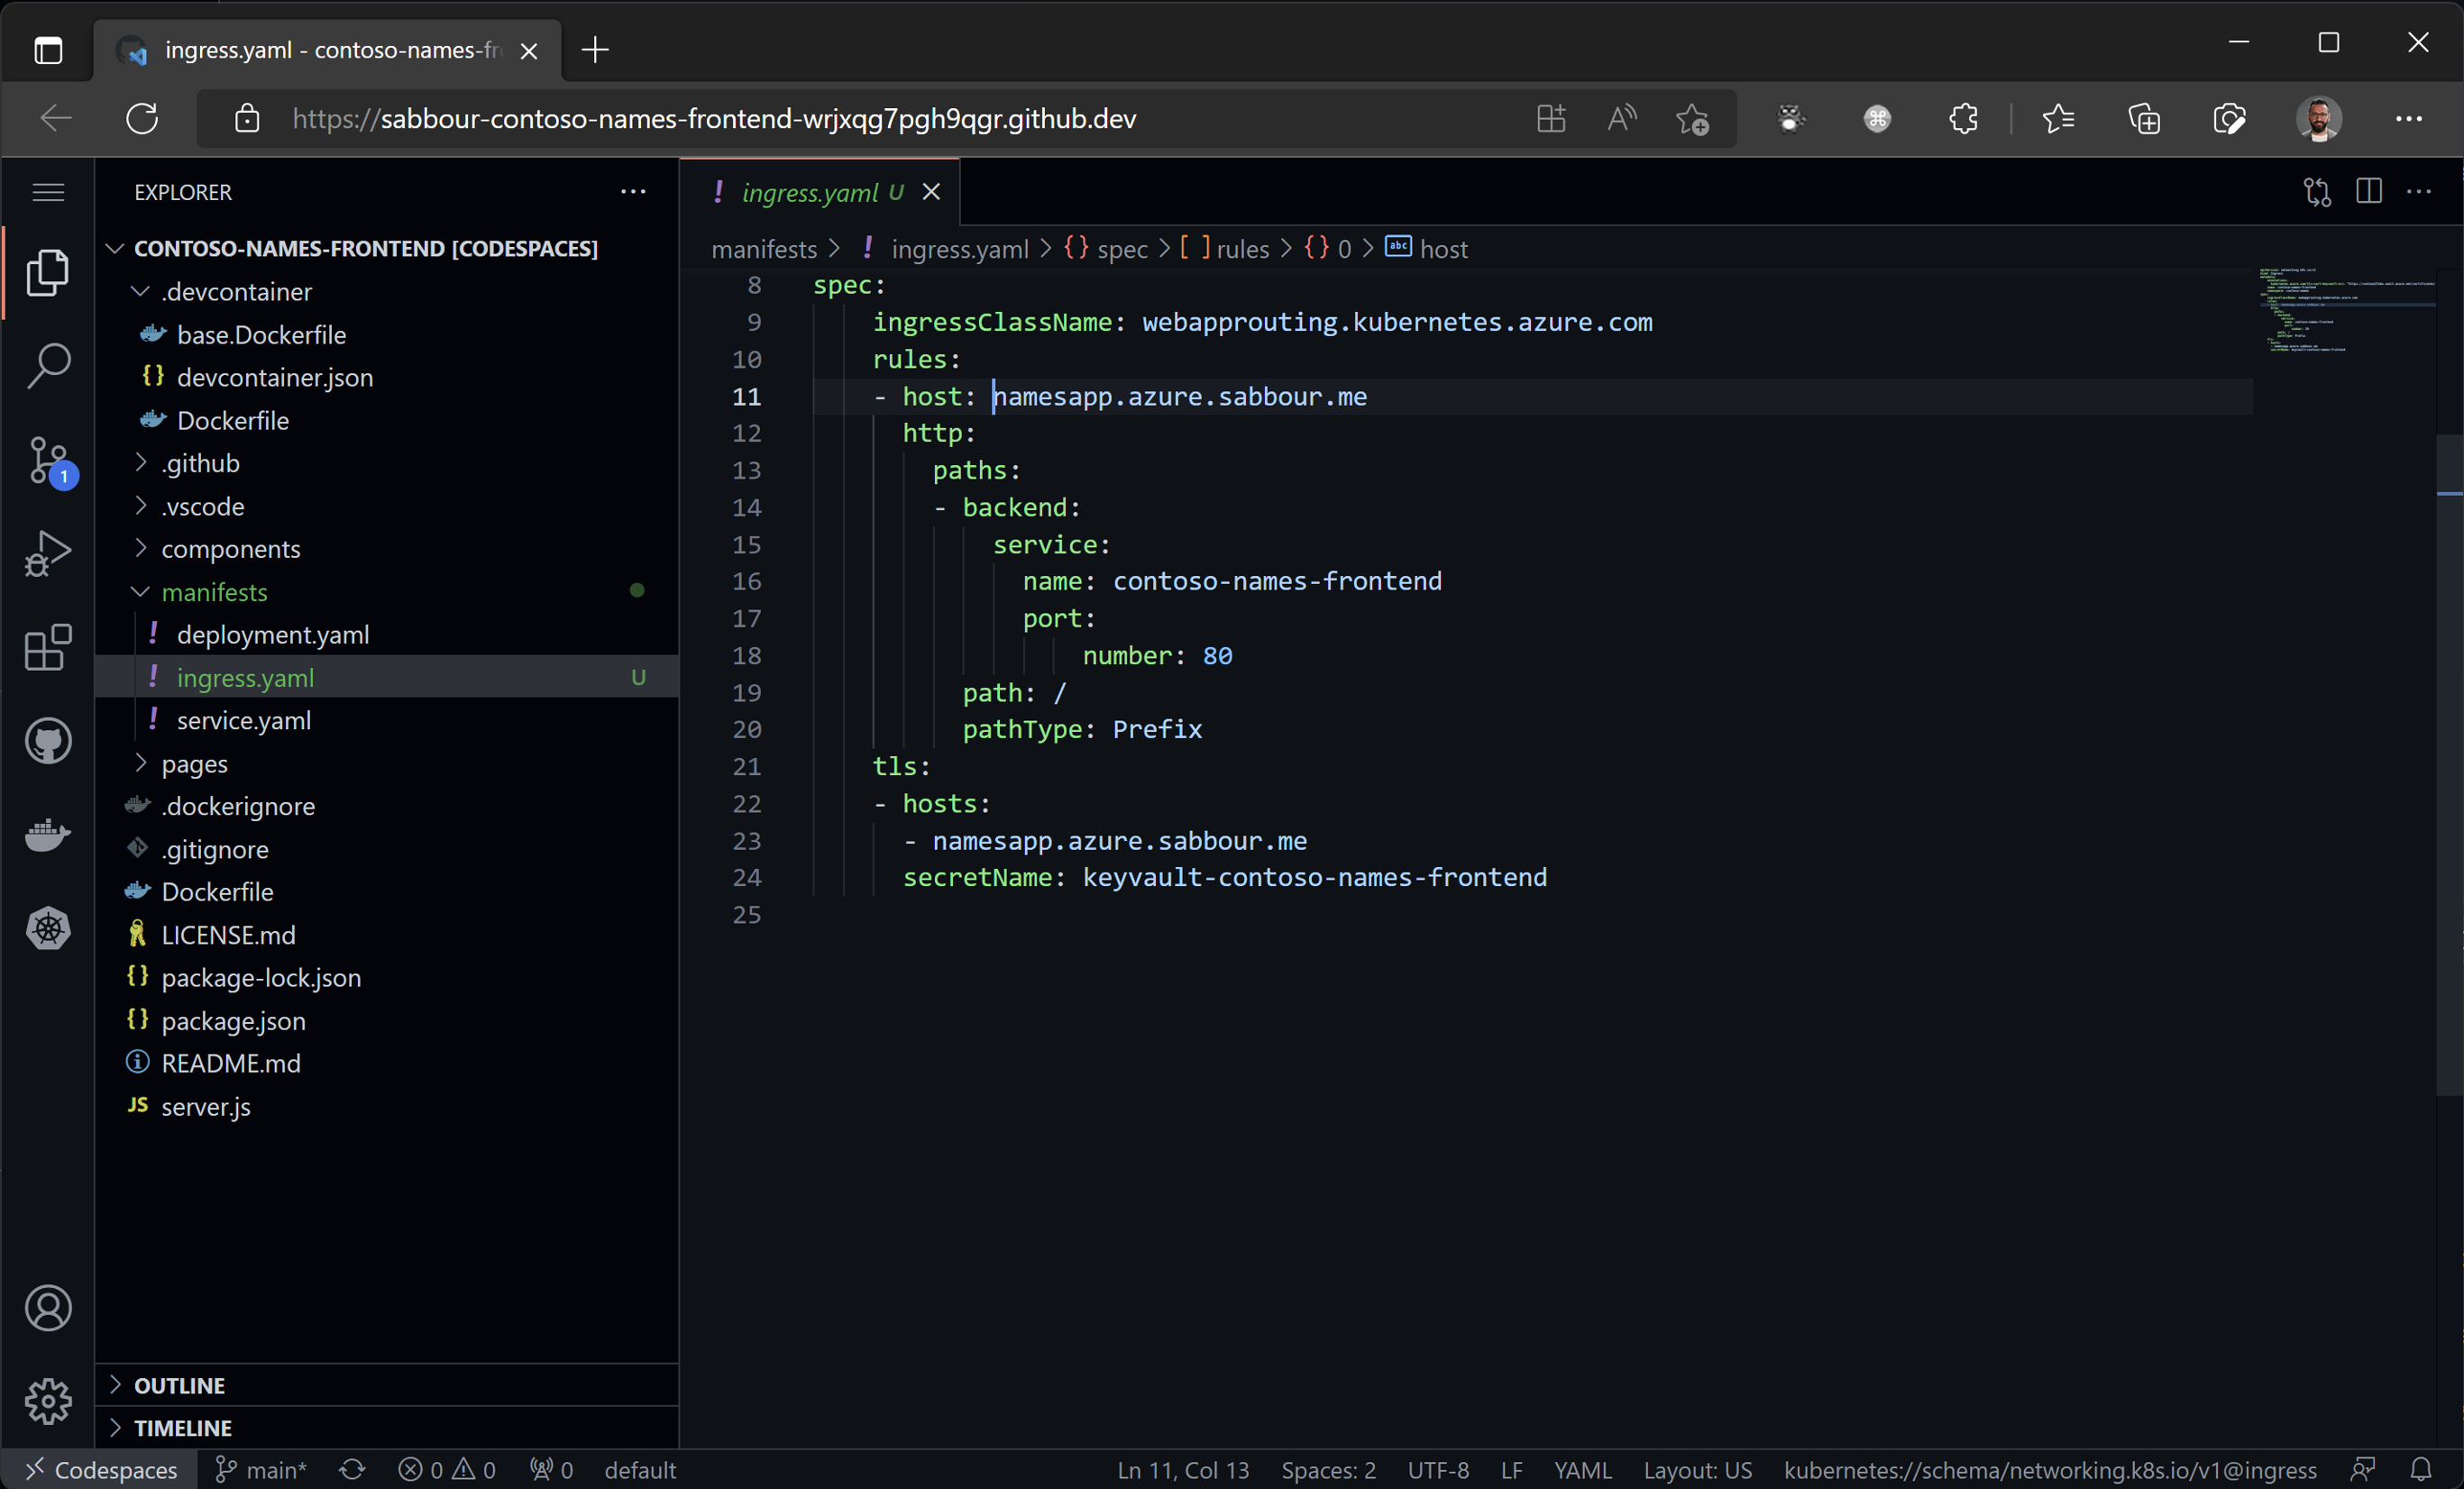Click Open Changes icon in editor toolbar
The height and width of the screenshot is (1489, 2464).
pyautogui.click(x=2317, y=191)
